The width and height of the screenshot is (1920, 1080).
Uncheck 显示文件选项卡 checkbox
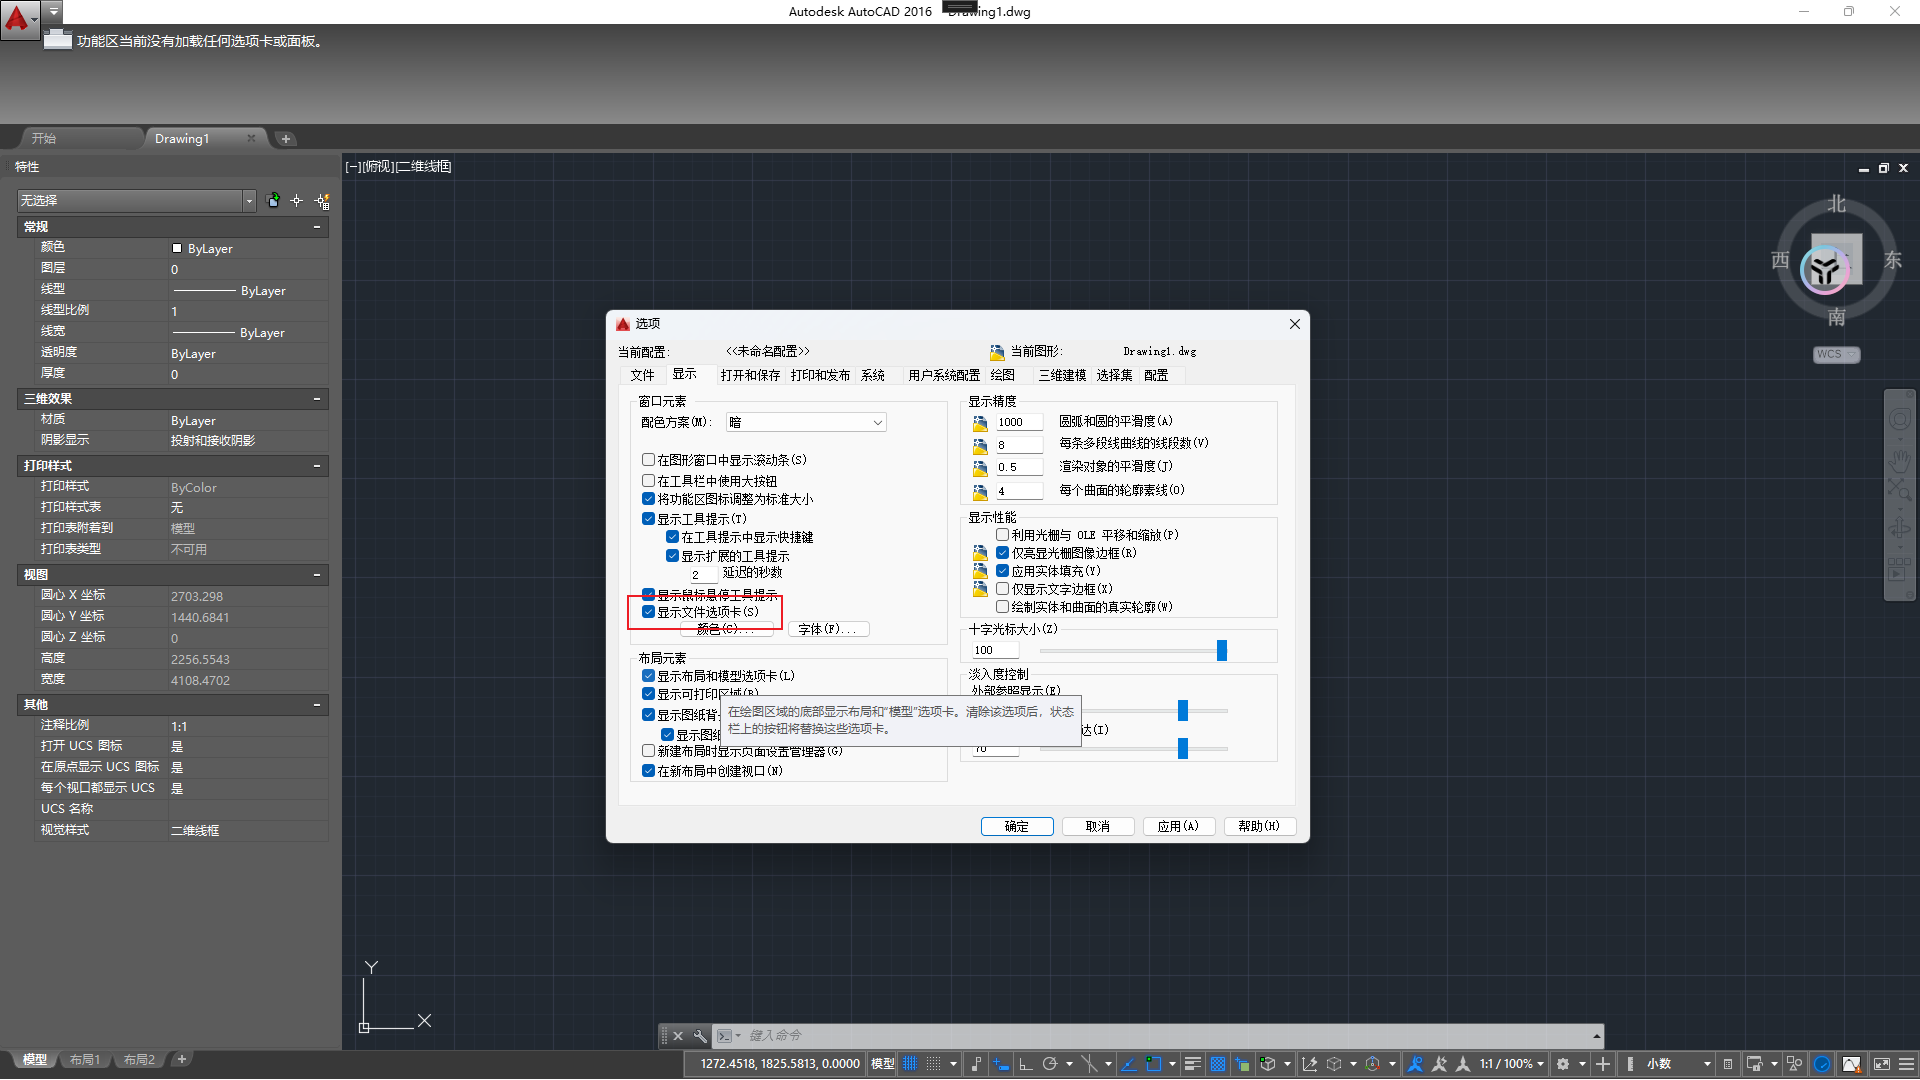[648, 612]
